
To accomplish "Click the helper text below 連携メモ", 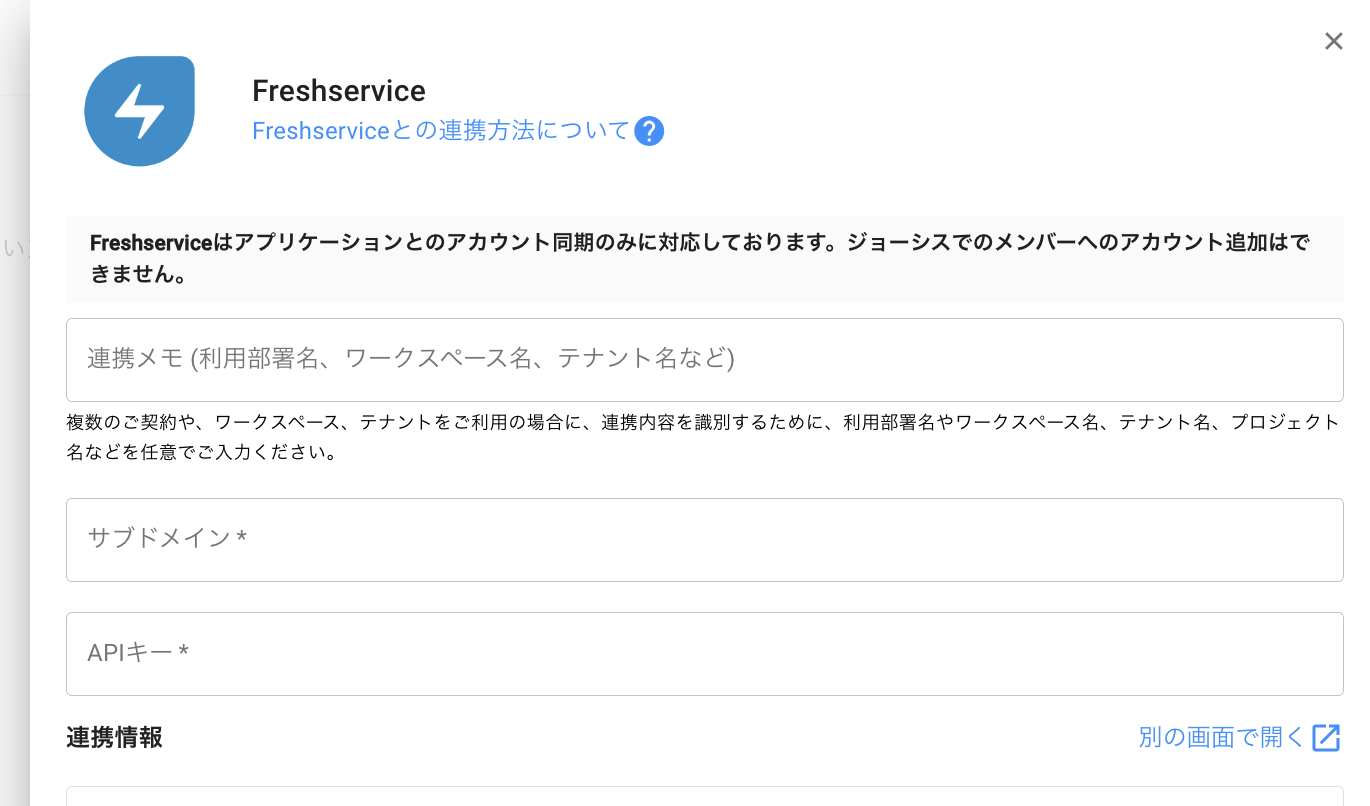I will pos(704,437).
